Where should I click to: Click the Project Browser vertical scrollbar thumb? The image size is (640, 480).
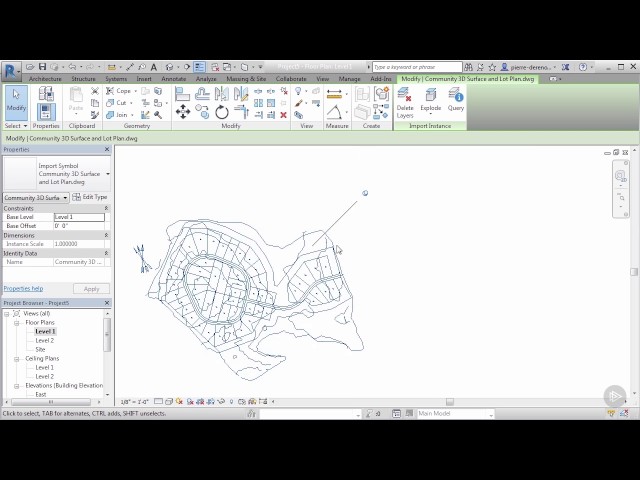pos(107,335)
